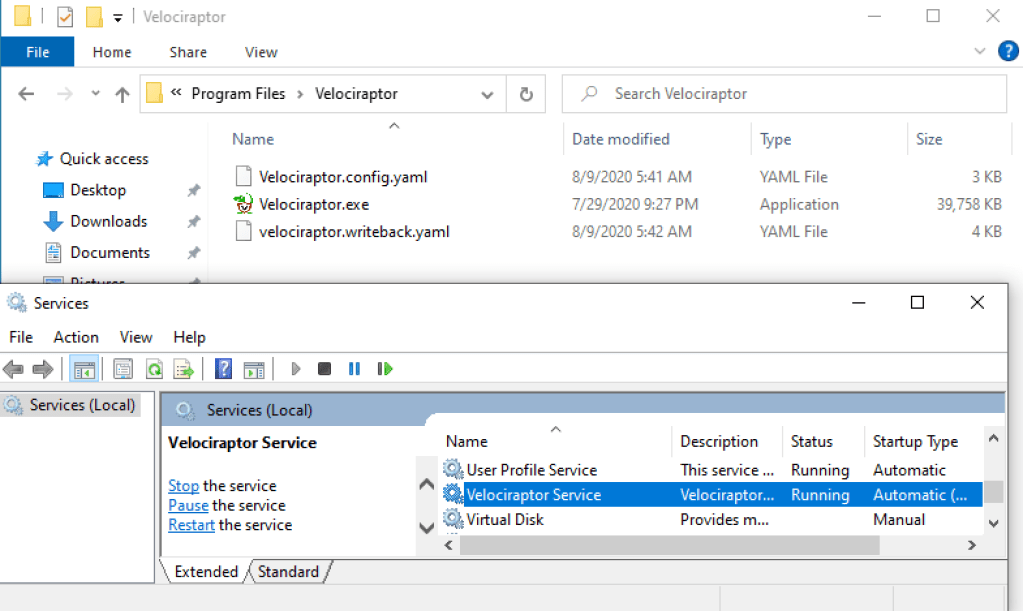Click the Restart the service link
Screen dimensions: 1023x611
coord(191,525)
